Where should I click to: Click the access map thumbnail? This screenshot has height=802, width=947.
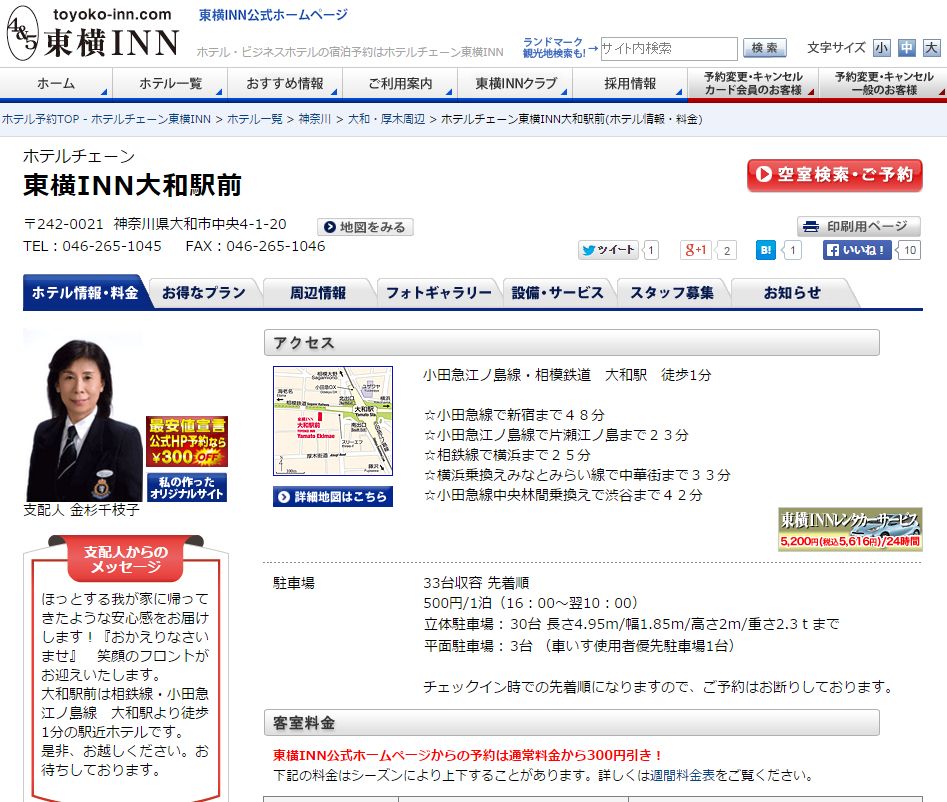pos(333,421)
